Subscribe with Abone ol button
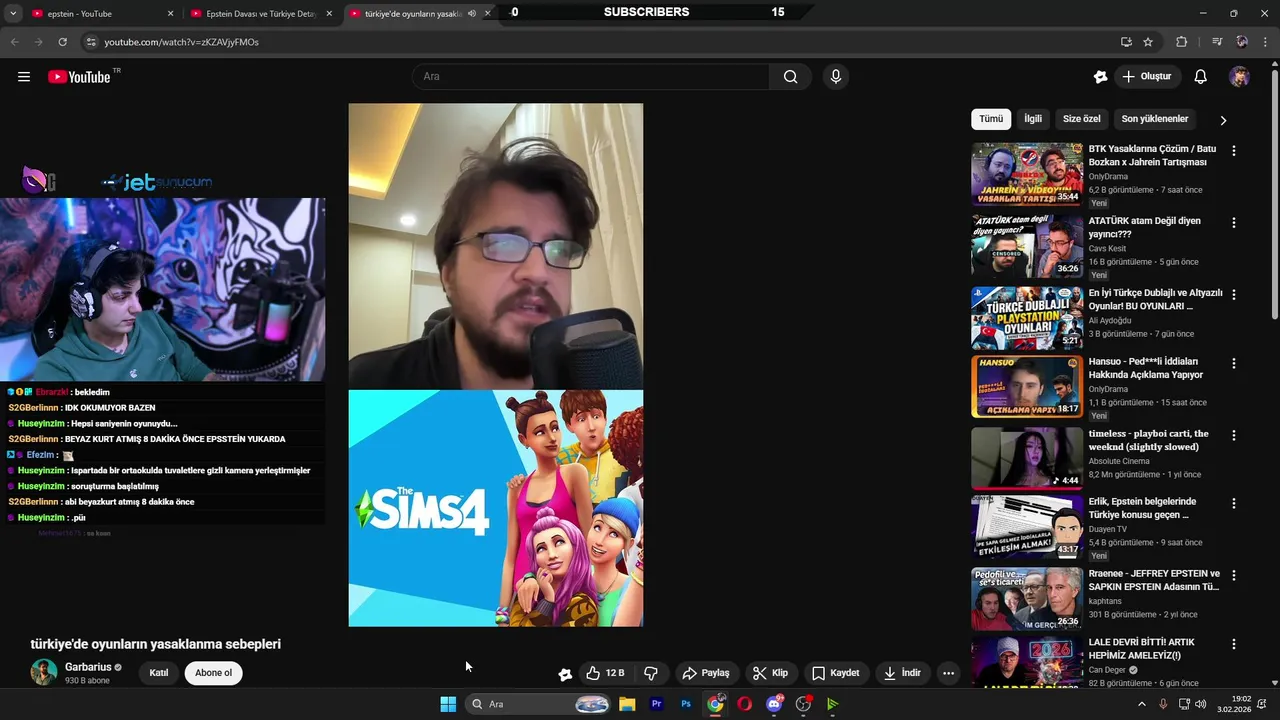Image resolution: width=1280 pixels, height=720 pixels. (x=213, y=673)
